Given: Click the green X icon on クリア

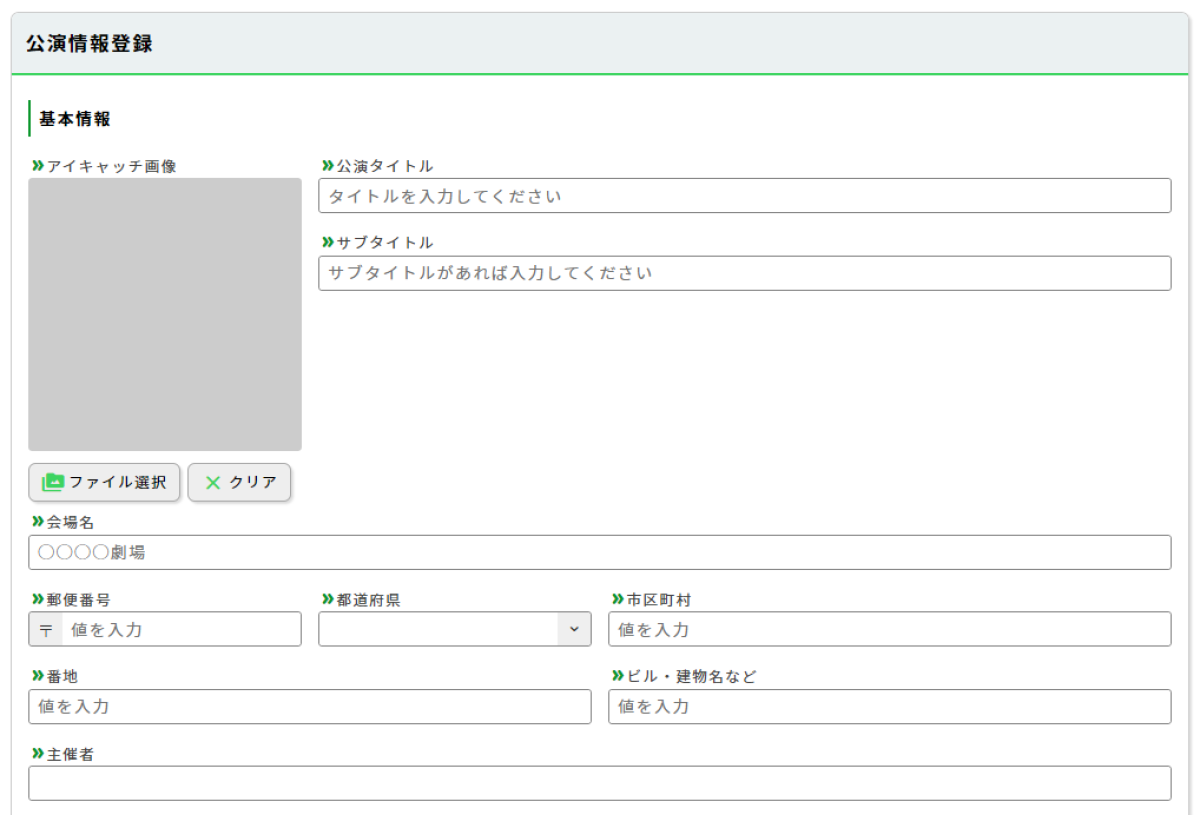Looking at the screenshot, I should point(212,482).
